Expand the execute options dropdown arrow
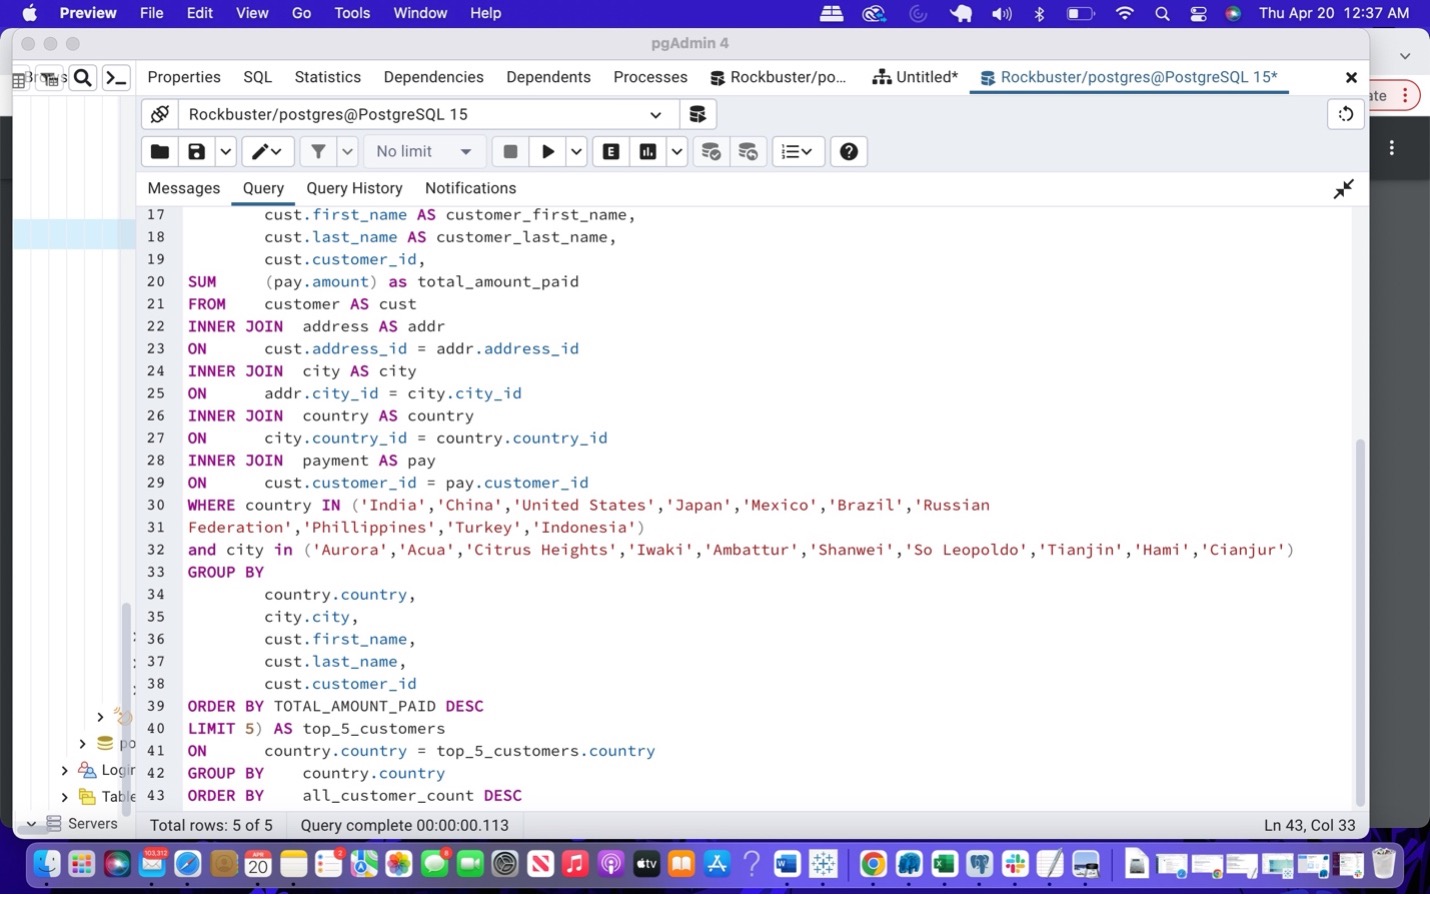The height and width of the screenshot is (898, 1430). 577,152
